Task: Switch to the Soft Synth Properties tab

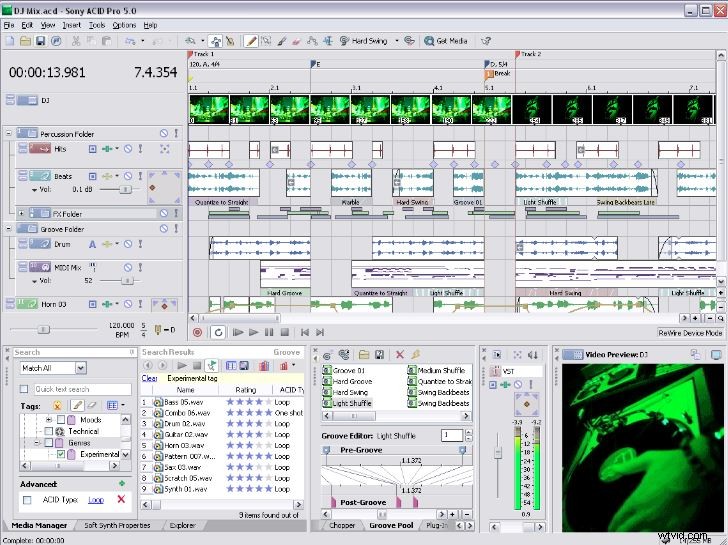Action: point(117,525)
